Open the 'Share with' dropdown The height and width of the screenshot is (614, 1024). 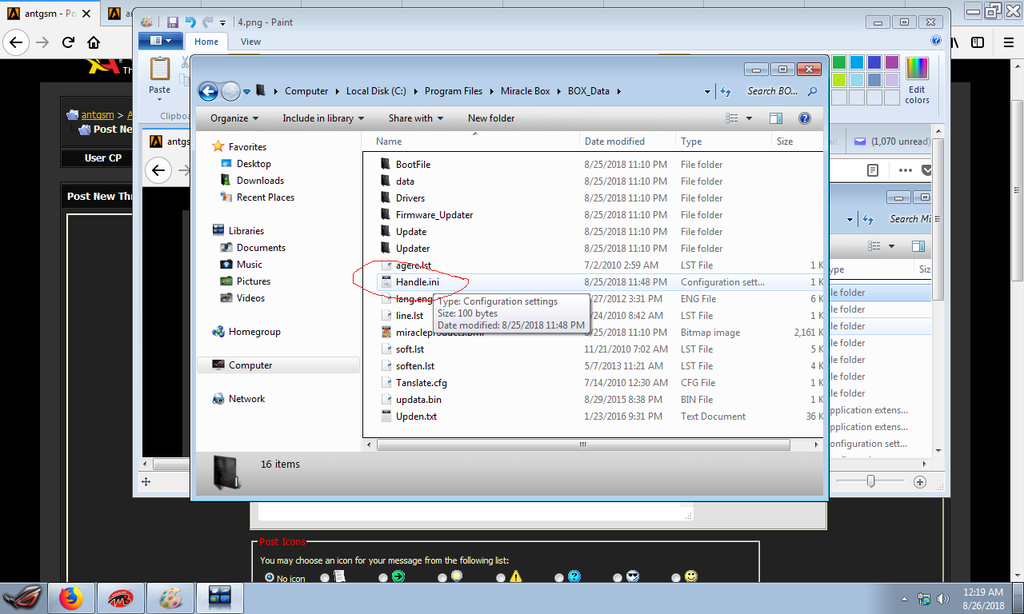tap(415, 118)
